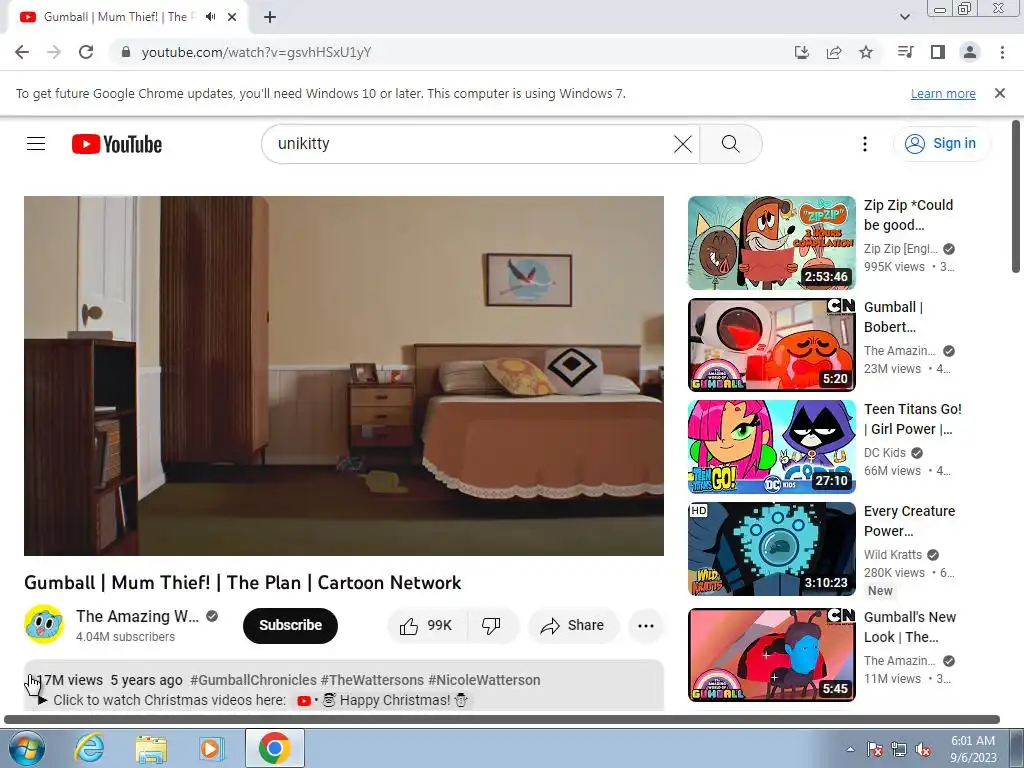The width and height of the screenshot is (1024, 768).
Task: Open the Action Center flag icon
Action: coord(875,749)
